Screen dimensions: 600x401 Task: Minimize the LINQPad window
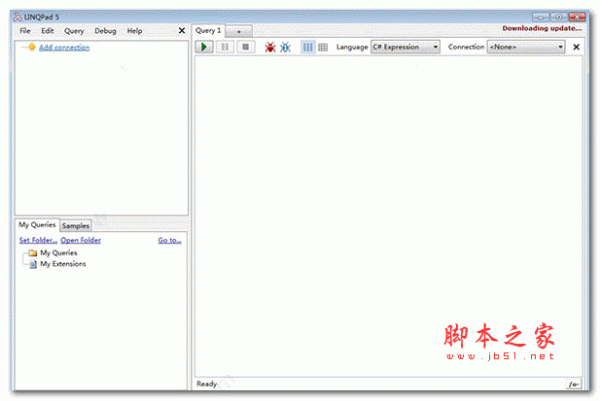point(540,17)
